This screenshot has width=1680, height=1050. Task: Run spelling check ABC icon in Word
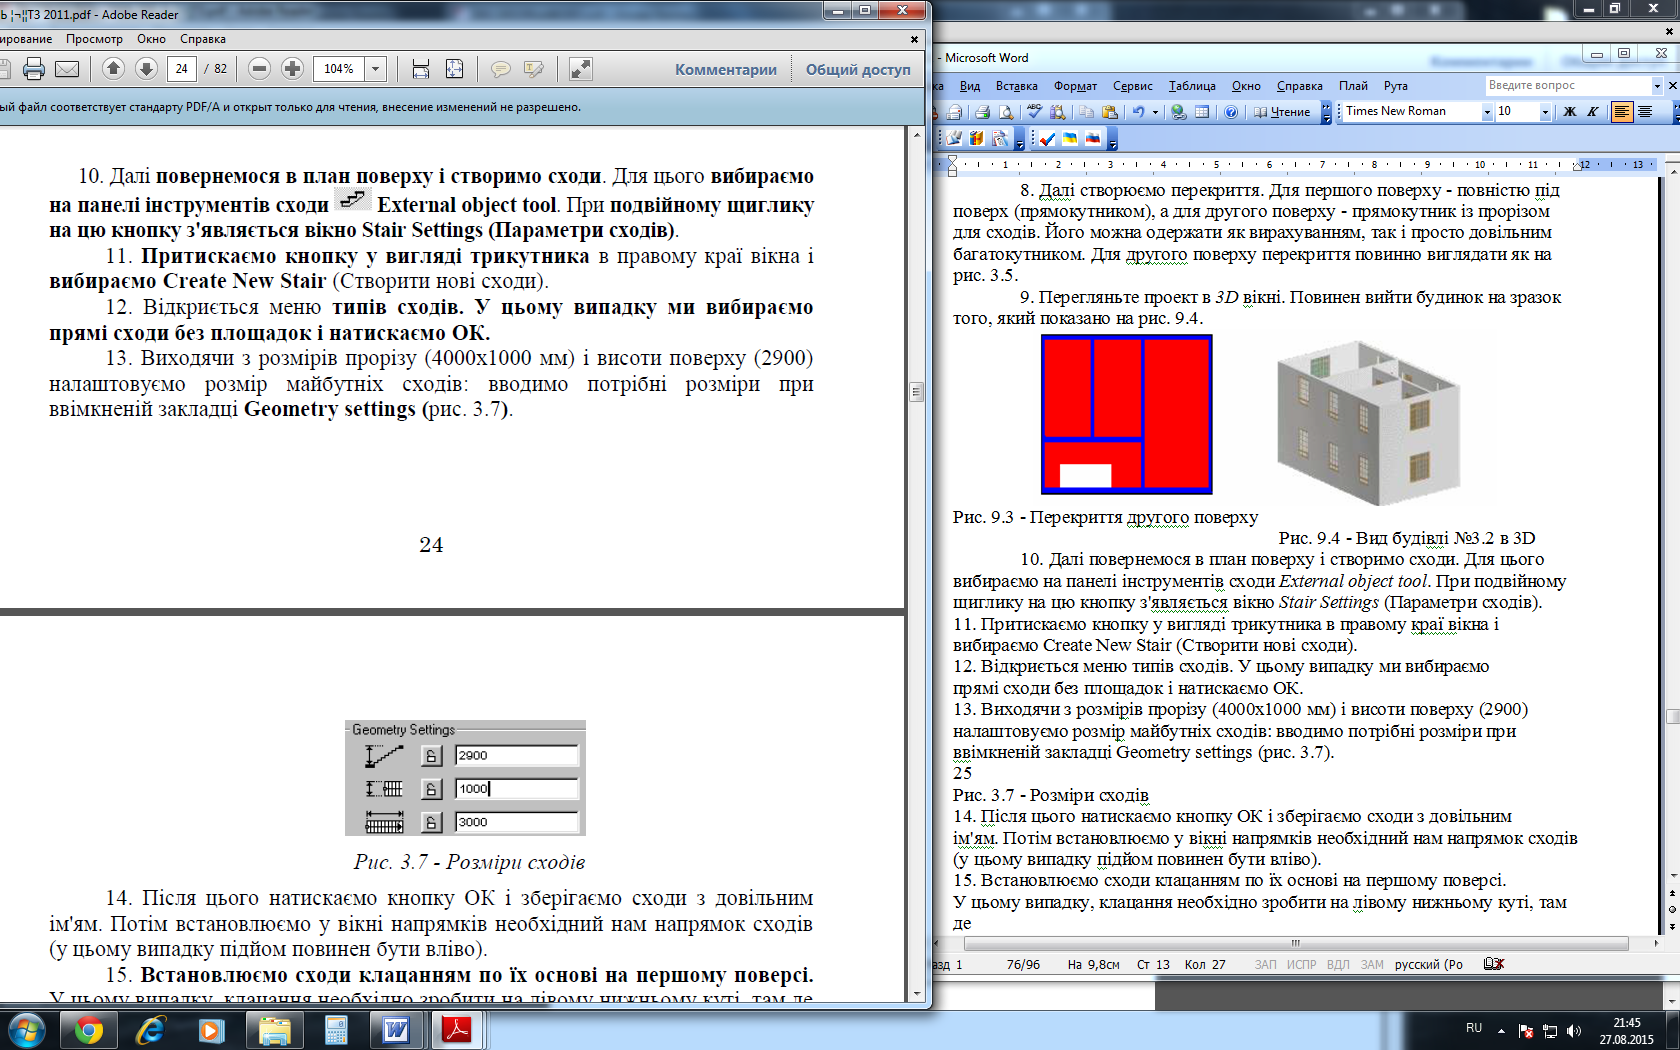(x=1034, y=112)
